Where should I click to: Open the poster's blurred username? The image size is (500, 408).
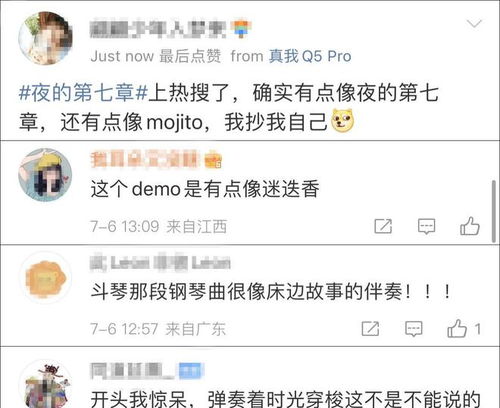(x=159, y=29)
